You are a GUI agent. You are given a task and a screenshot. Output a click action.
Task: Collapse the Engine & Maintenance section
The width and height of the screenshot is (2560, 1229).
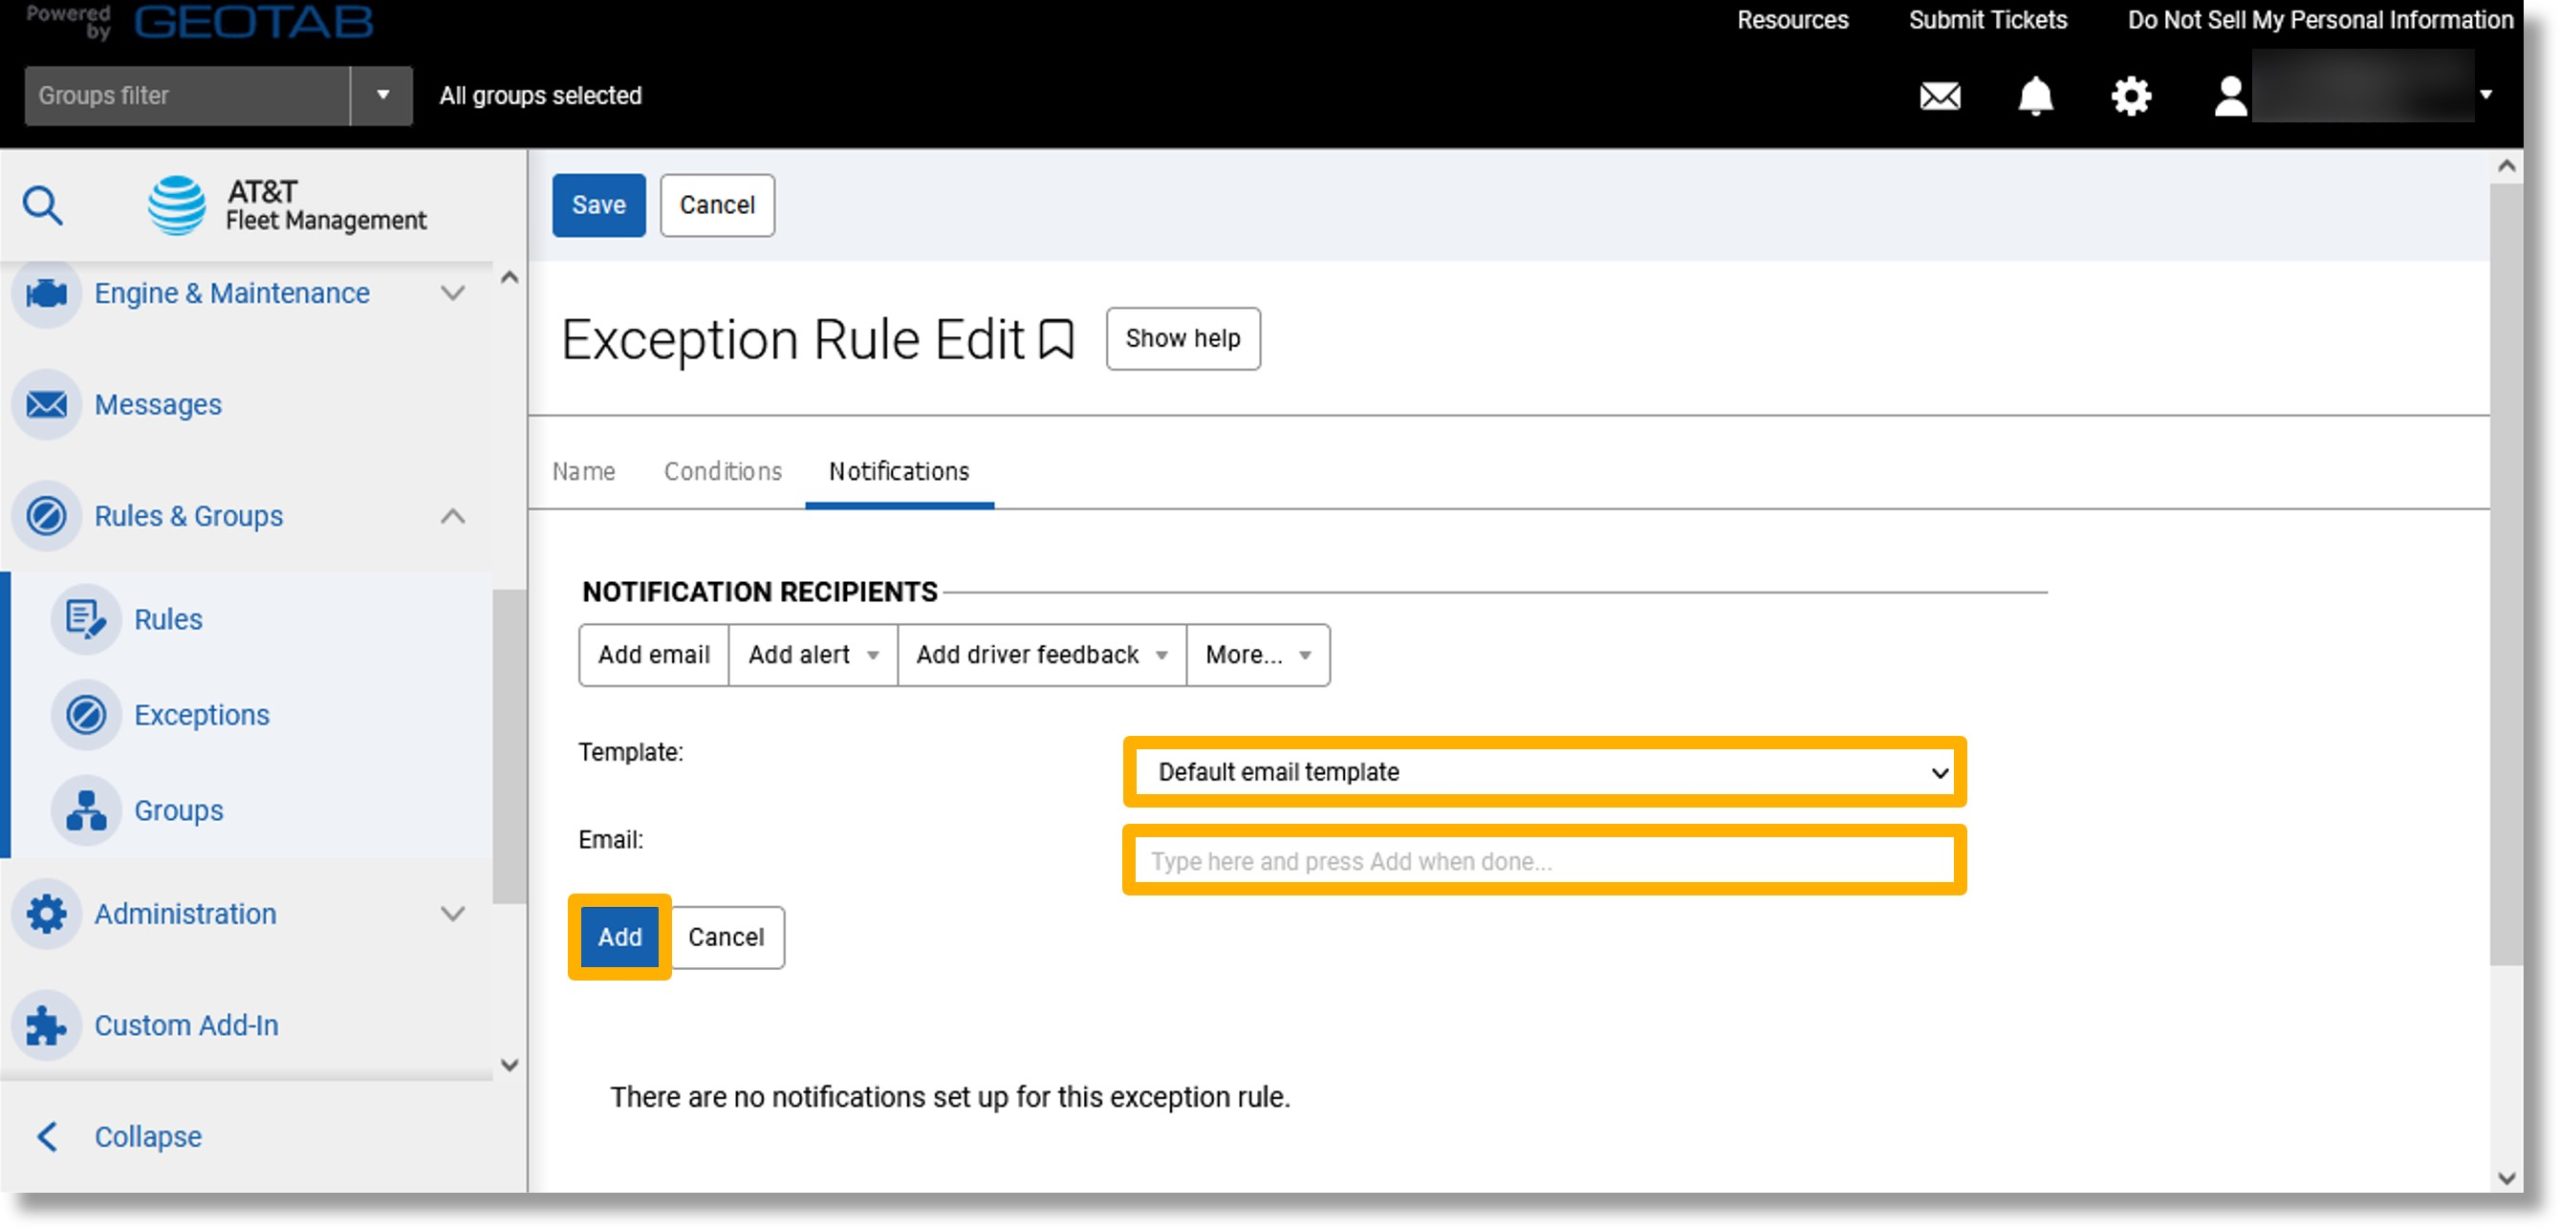[454, 294]
